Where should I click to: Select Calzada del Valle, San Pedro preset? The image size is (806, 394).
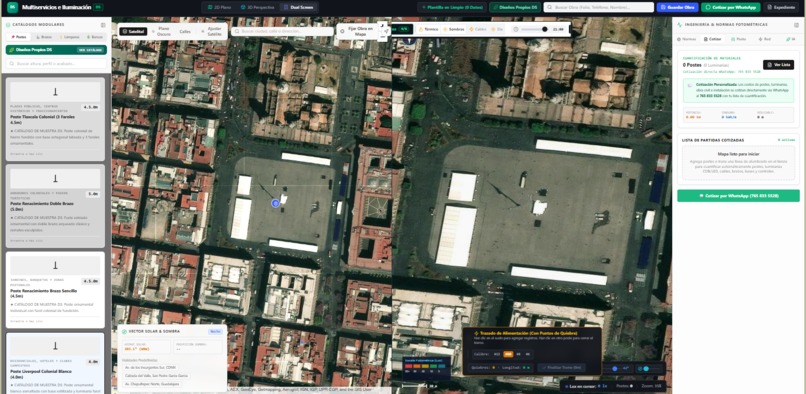[155, 376]
